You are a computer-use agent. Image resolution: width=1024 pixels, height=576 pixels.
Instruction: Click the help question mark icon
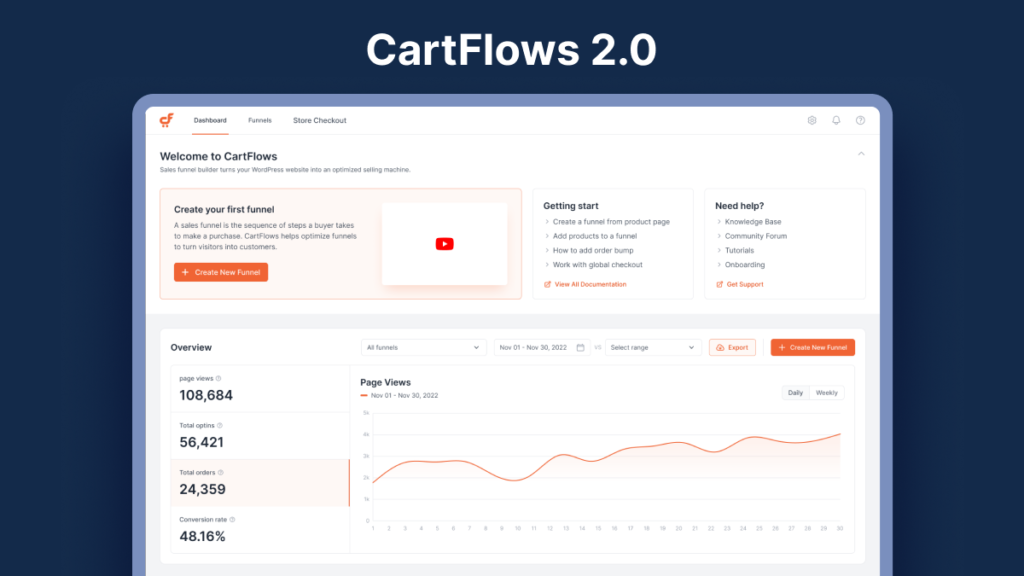[860, 120]
